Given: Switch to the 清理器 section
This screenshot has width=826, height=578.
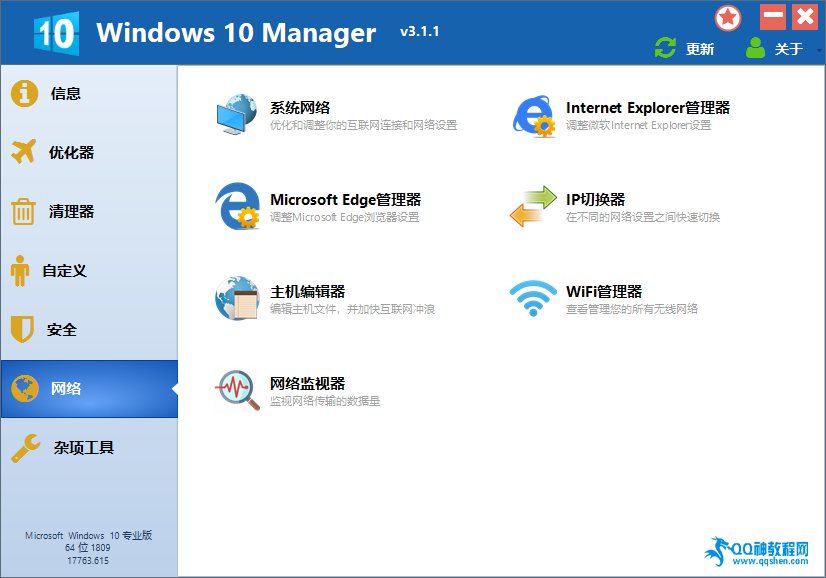Looking at the screenshot, I should (89, 211).
